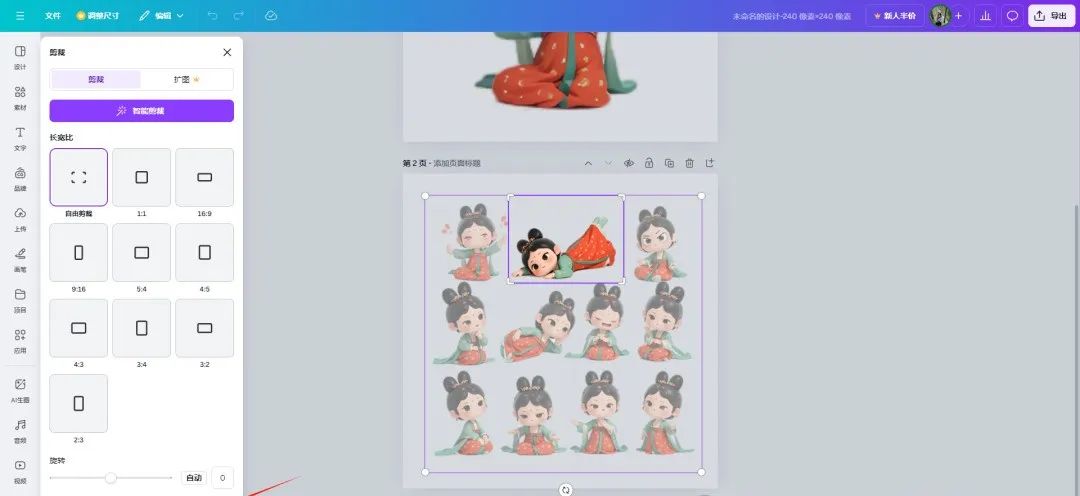The height and width of the screenshot is (496, 1080).
Task: Click the 新人半价 upgrade button
Action: [895, 15]
